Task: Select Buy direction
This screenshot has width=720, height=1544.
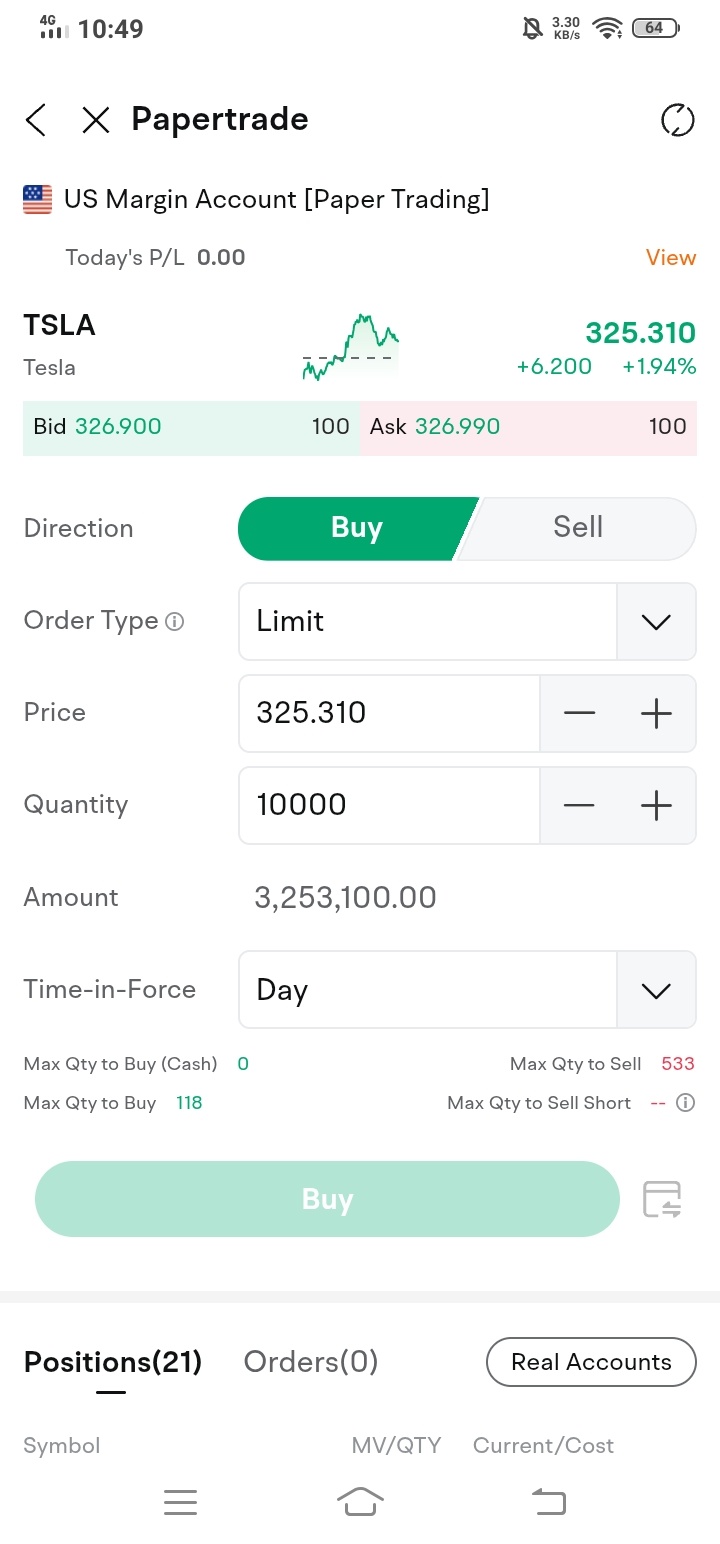Action: [x=357, y=528]
